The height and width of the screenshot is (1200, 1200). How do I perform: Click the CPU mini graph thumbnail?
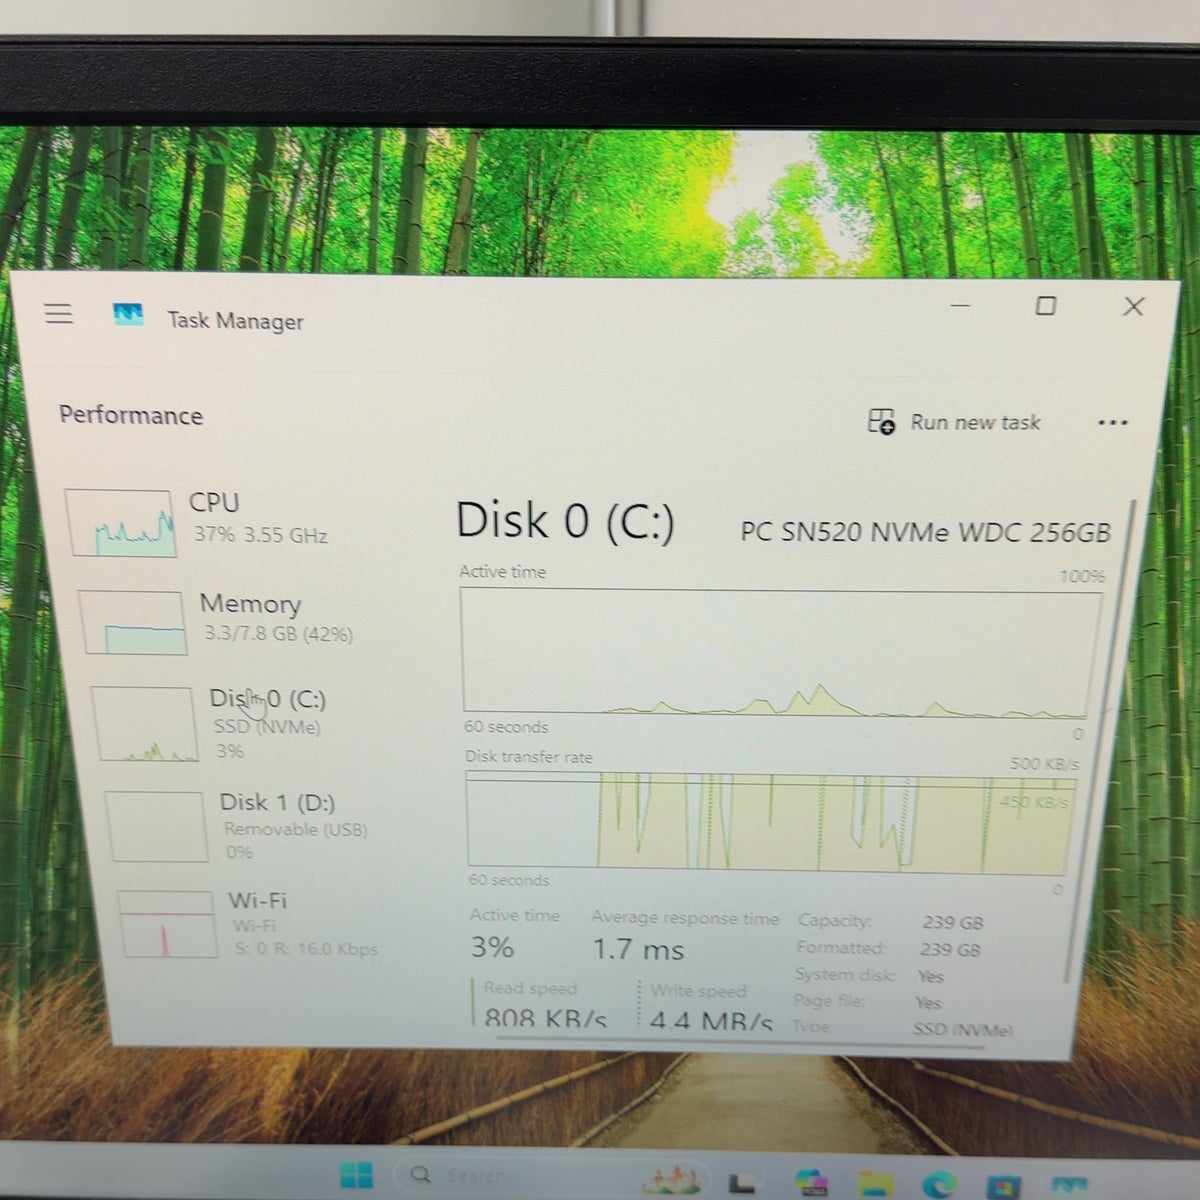(121, 523)
